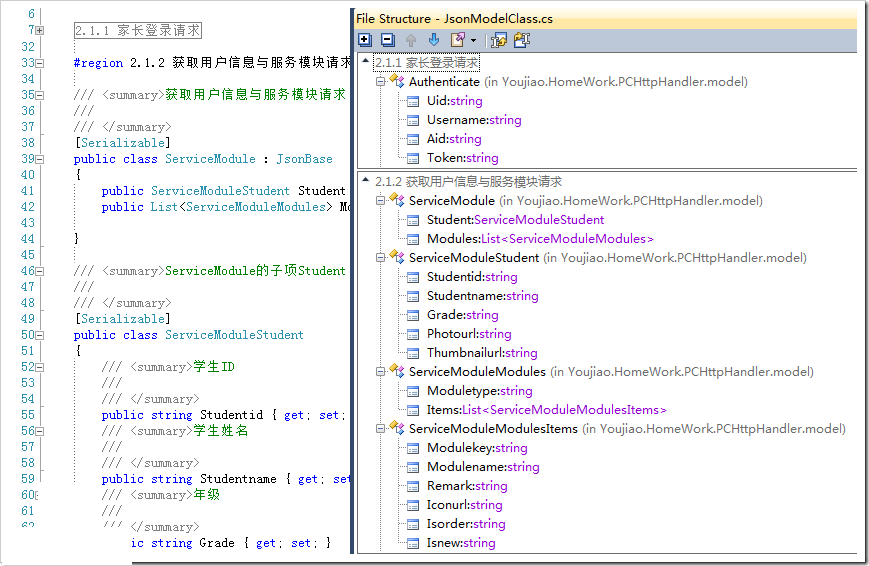Click the property icon beside Photourl:string
The width and height of the screenshot is (869, 566).
tap(413, 334)
